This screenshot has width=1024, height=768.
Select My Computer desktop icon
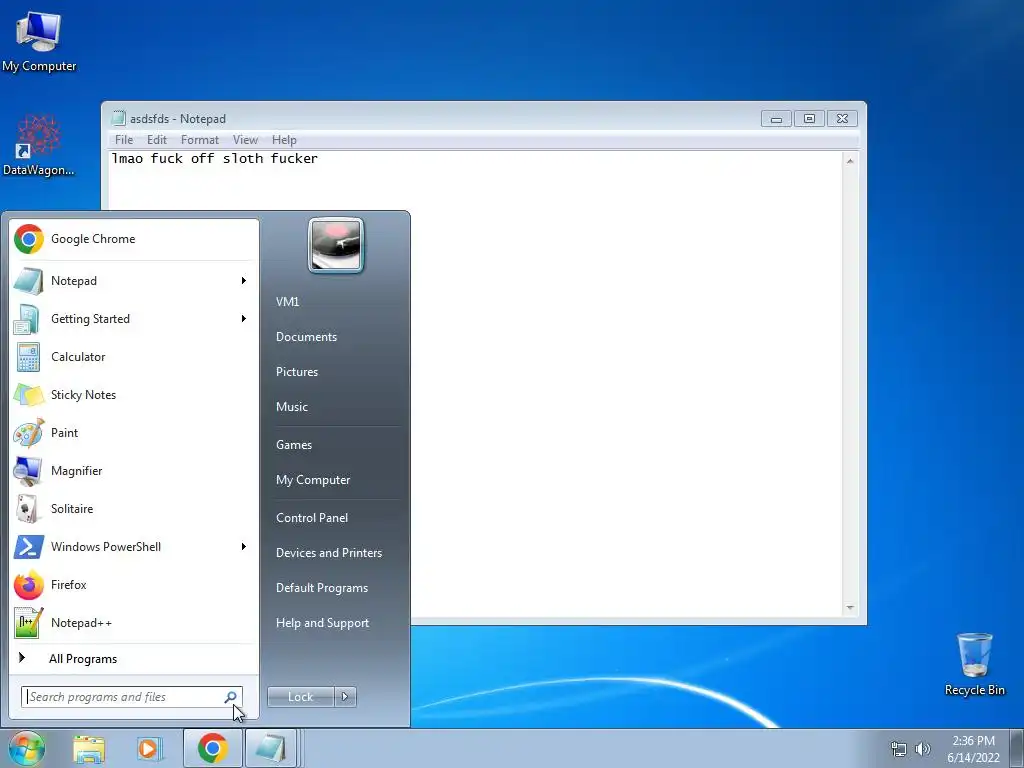click(39, 41)
